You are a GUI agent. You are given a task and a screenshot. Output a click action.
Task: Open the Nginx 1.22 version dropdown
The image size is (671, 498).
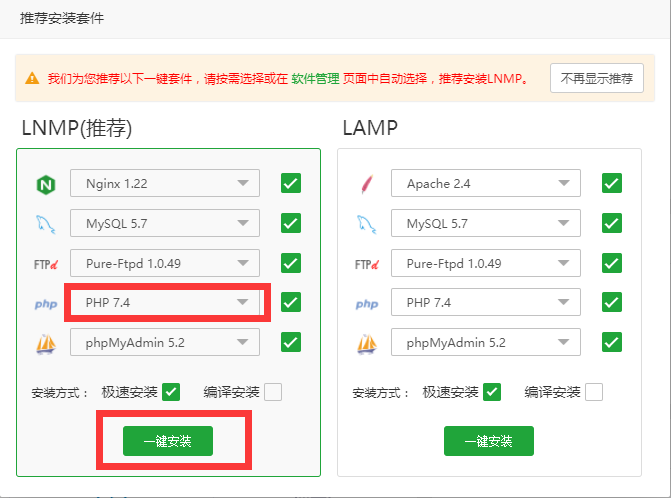tap(165, 183)
